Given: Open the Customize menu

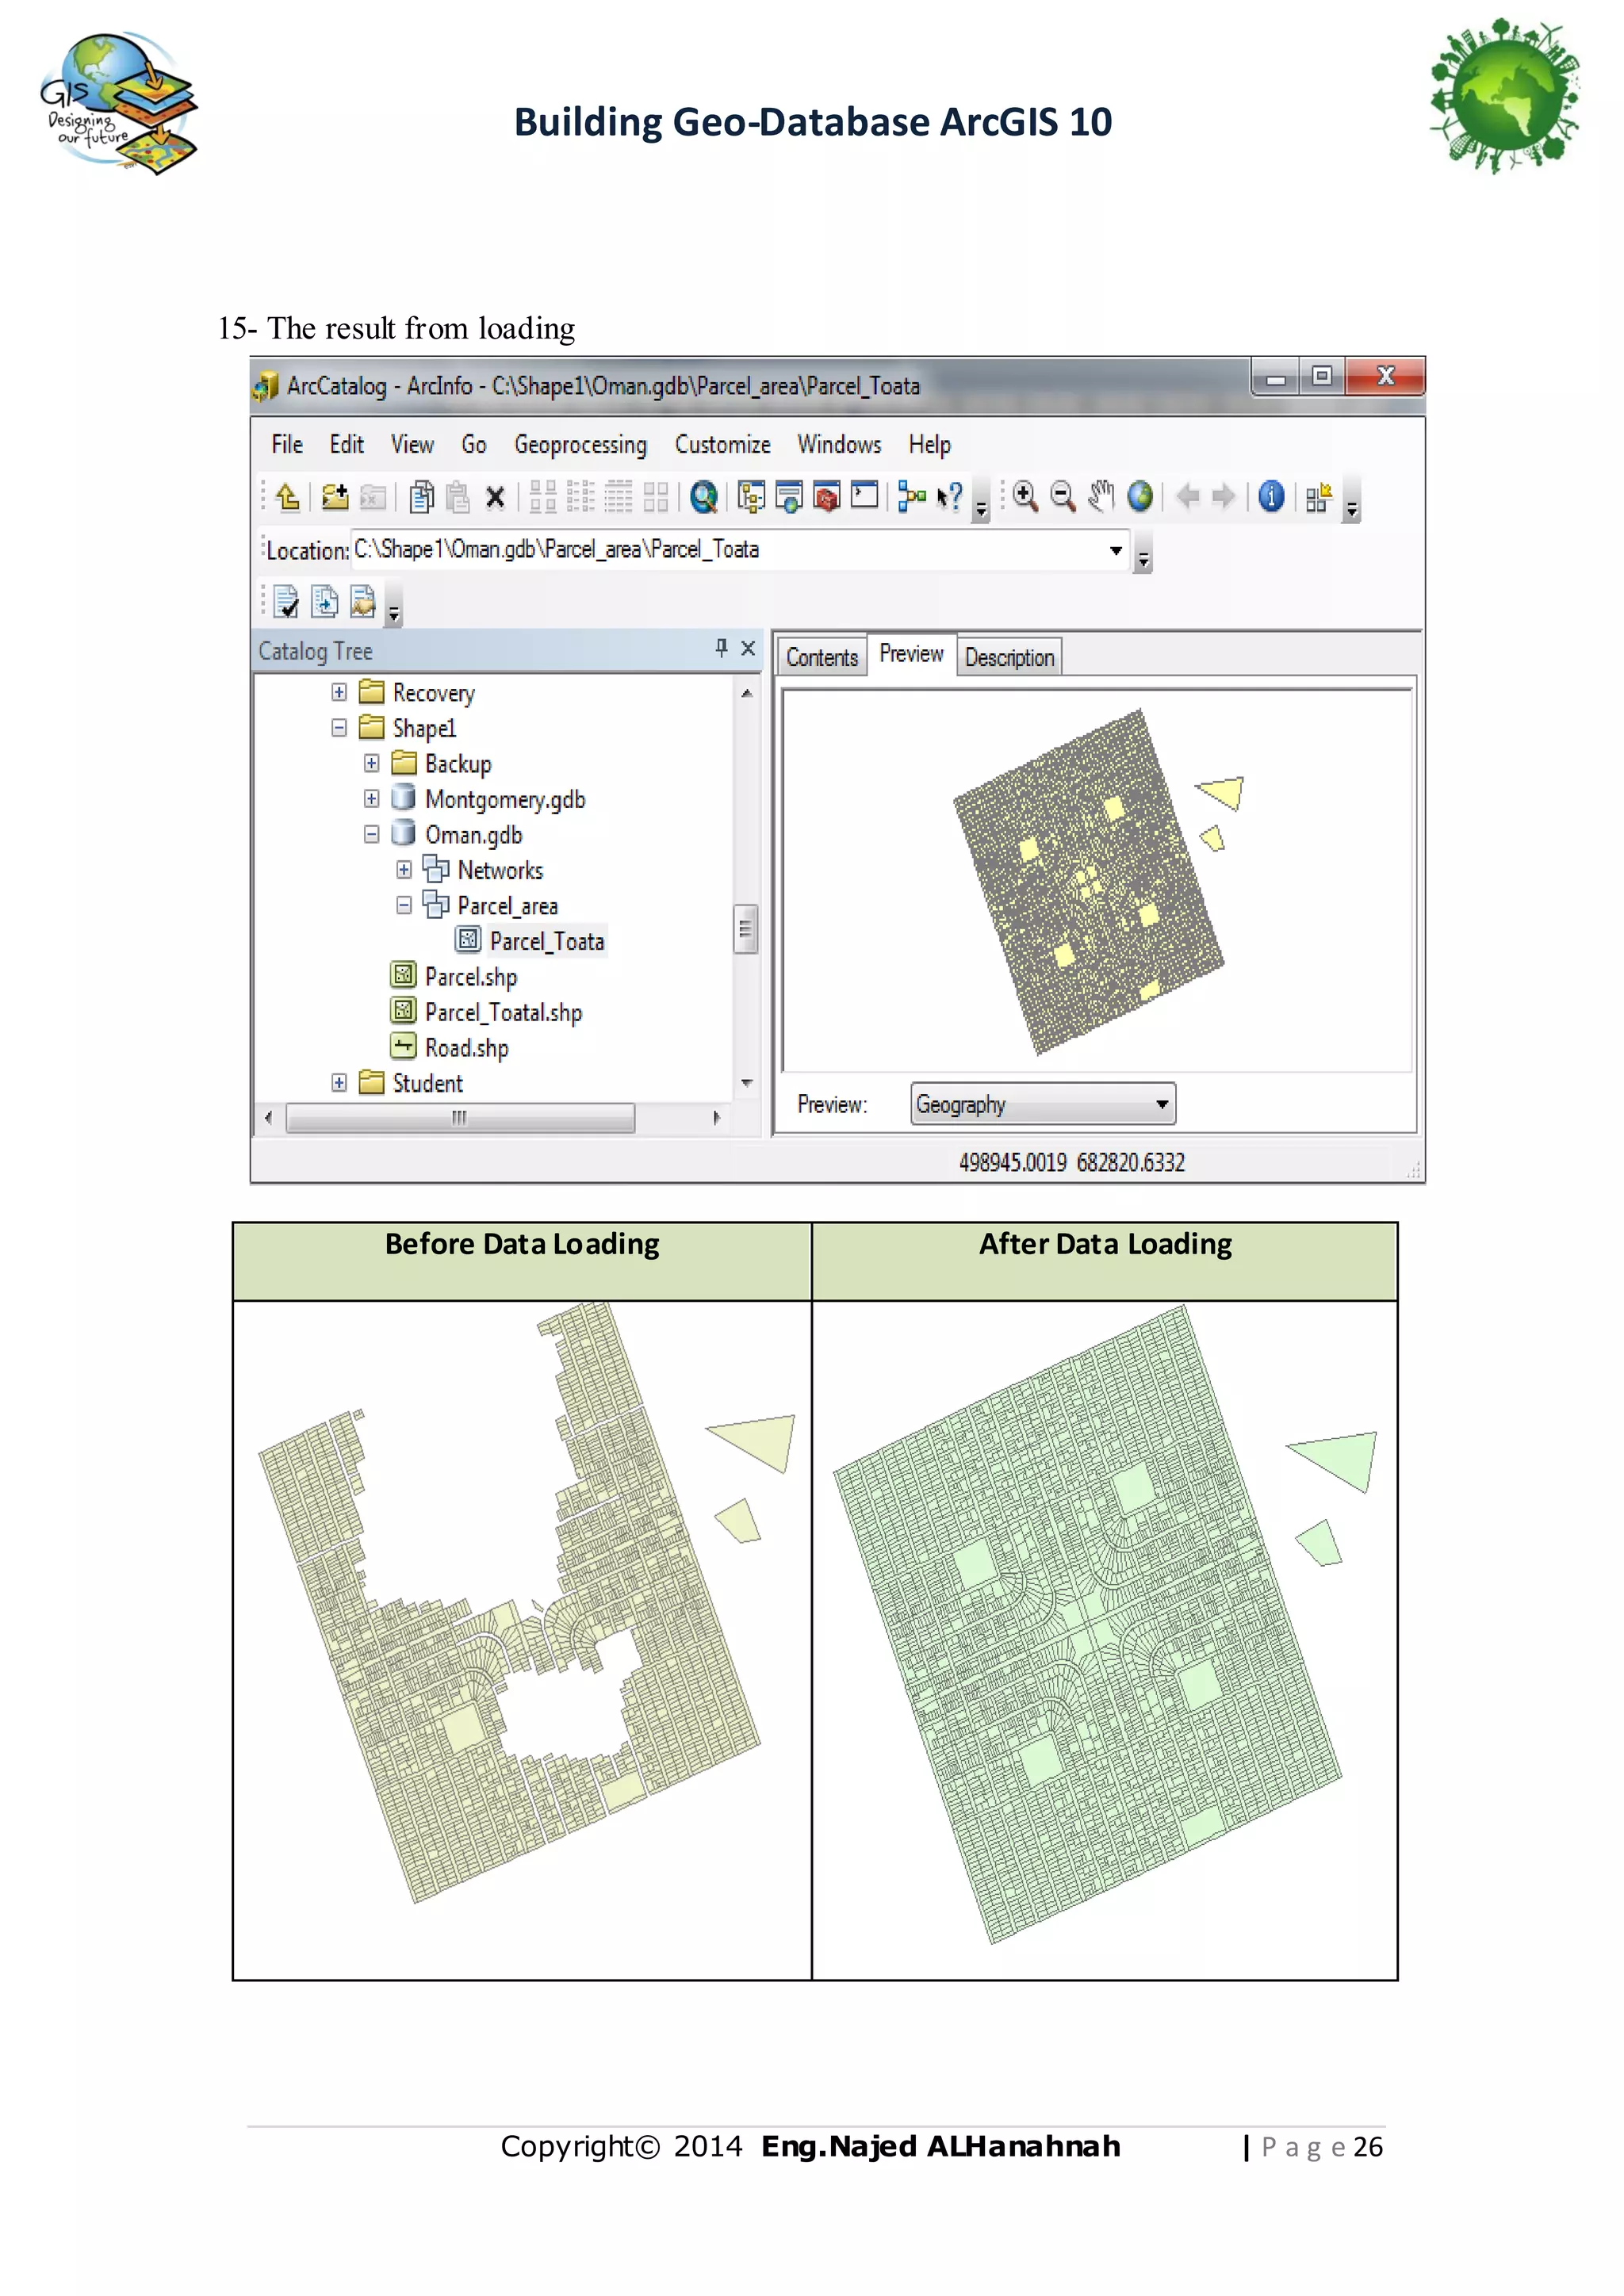Looking at the screenshot, I should (x=722, y=444).
